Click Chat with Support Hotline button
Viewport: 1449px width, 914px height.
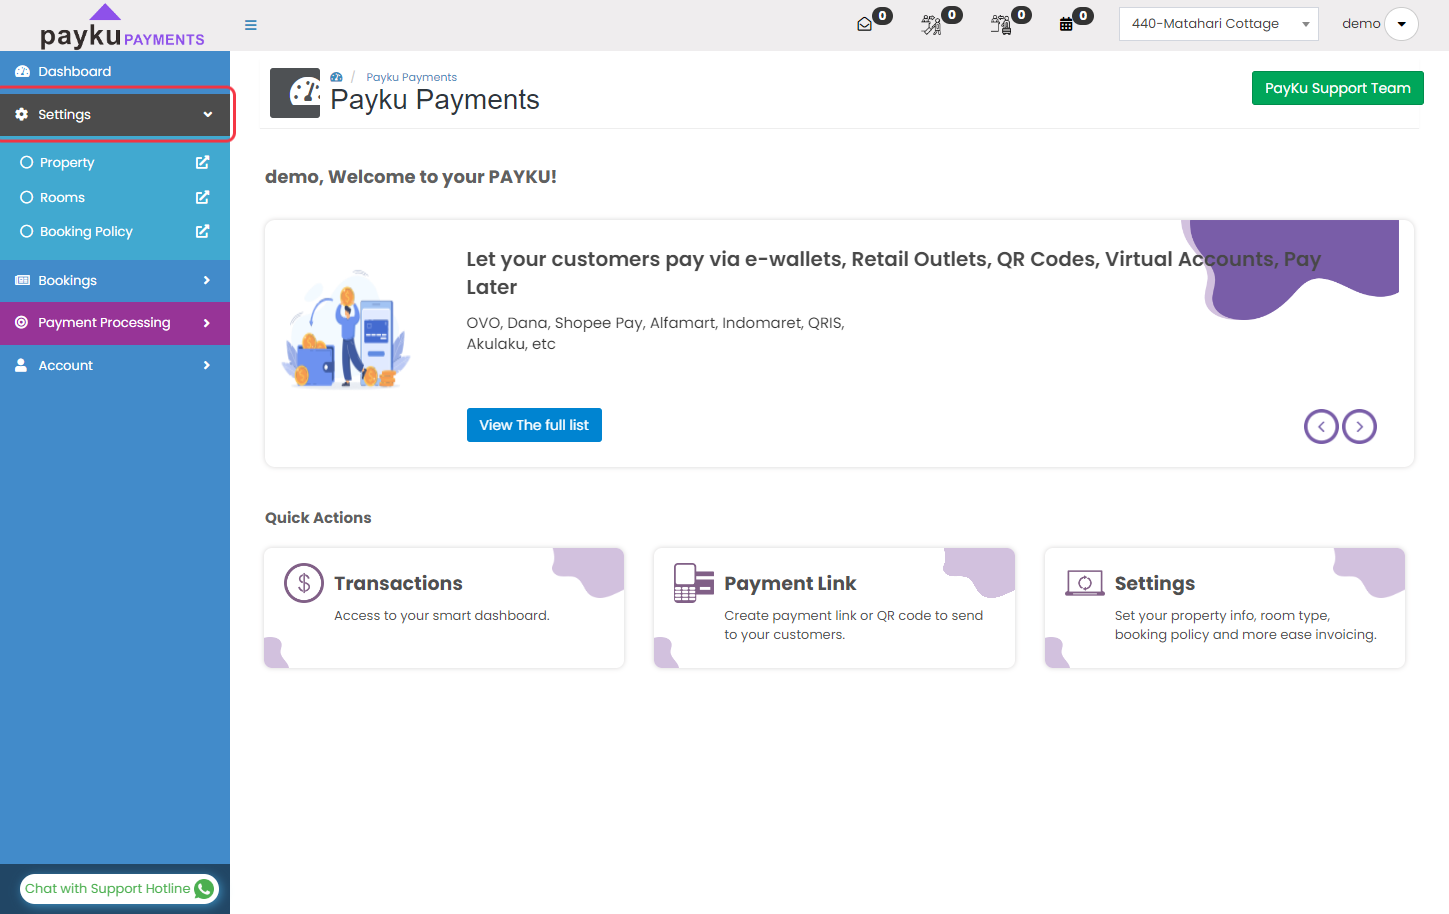(x=119, y=889)
